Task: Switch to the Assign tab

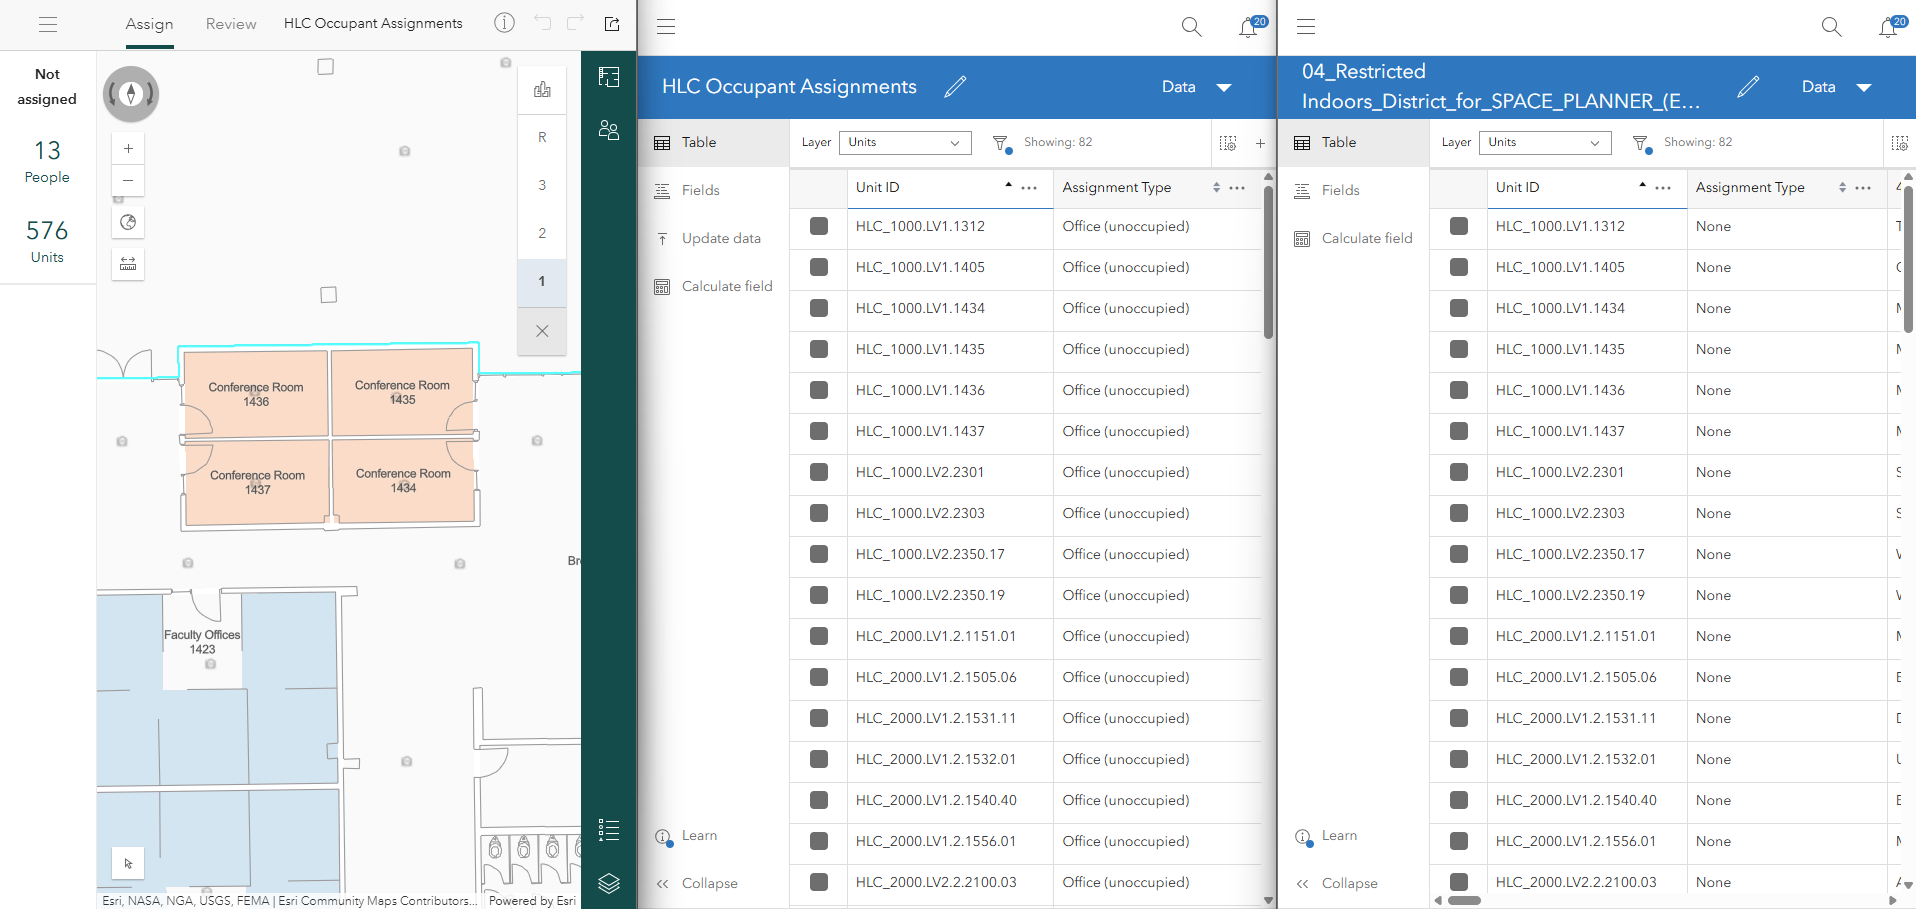Action: [149, 24]
